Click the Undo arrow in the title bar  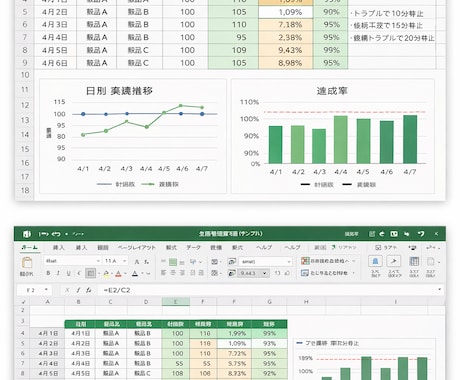(x=56, y=234)
